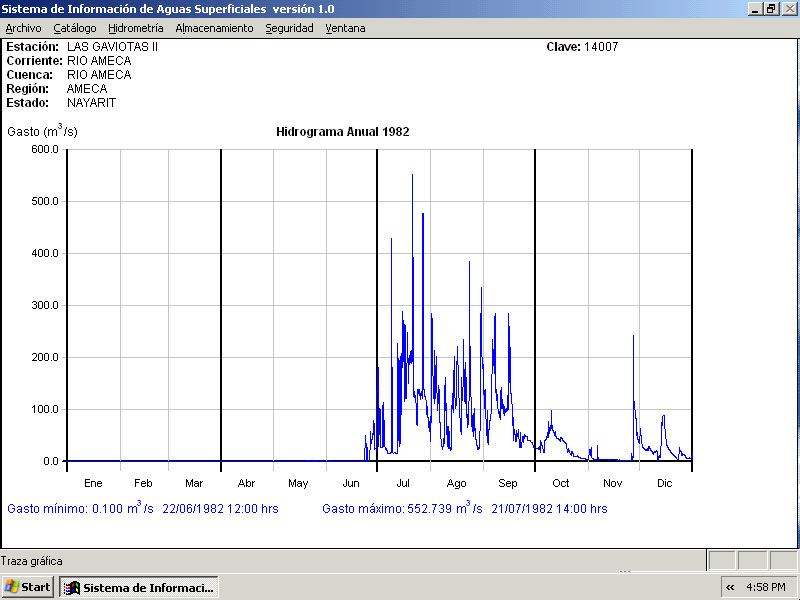Expand hidden system tray icons chevron
The height and width of the screenshot is (600, 800).
pyautogui.click(x=730, y=587)
